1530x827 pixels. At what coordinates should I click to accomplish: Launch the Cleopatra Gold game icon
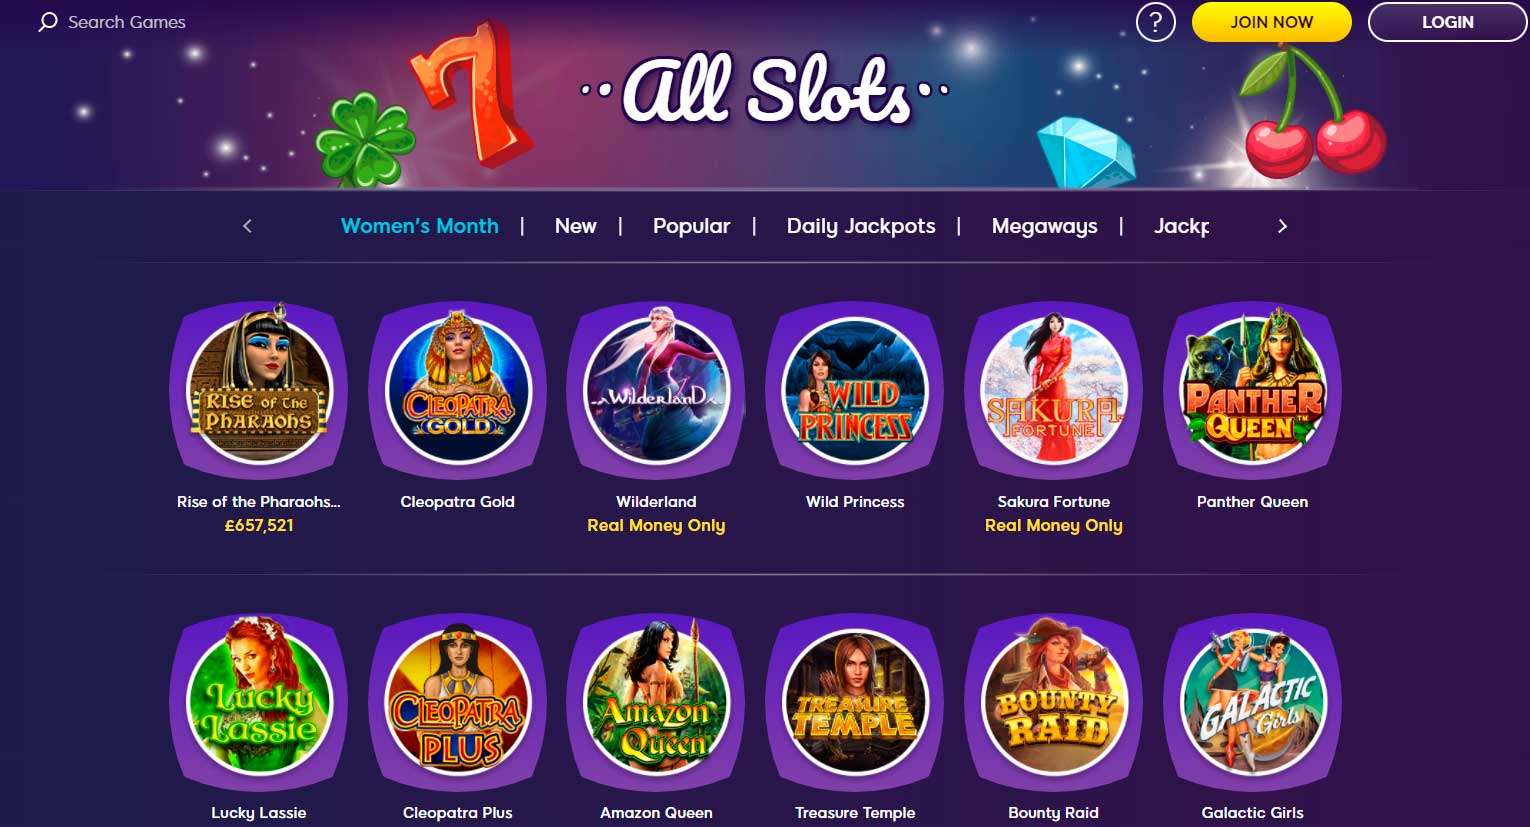pyautogui.click(x=458, y=390)
